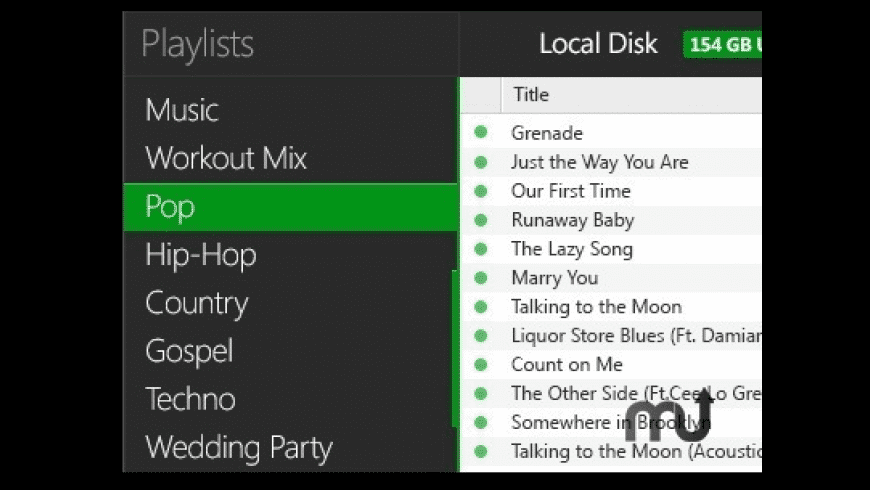Click the green dot beside The Lazy Song
Viewport: 870px width, 490px height.
click(480, 248)
